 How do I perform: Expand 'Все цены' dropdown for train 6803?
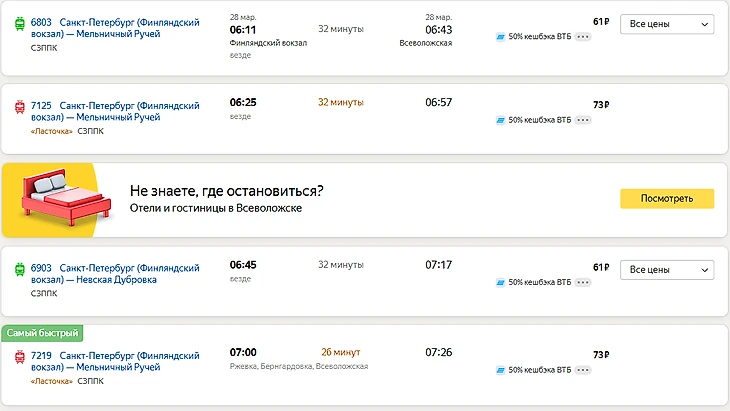point(666,24)
